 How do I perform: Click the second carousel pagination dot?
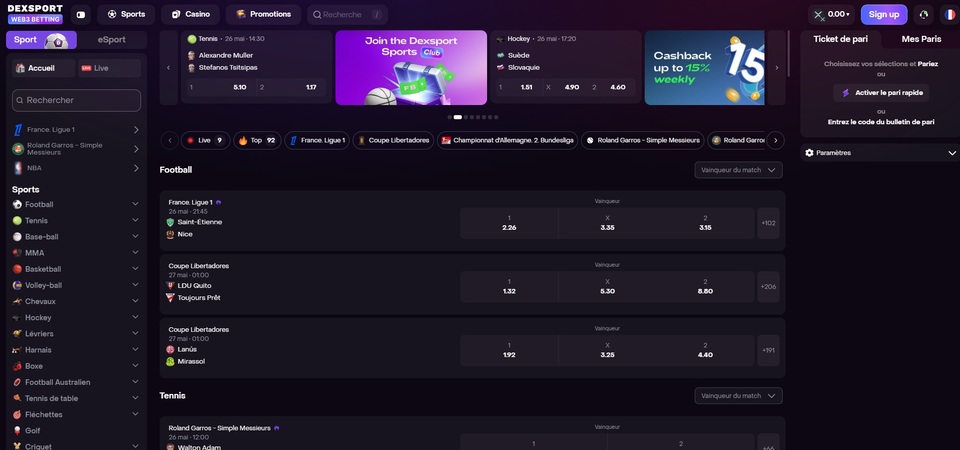coord(457,117)
